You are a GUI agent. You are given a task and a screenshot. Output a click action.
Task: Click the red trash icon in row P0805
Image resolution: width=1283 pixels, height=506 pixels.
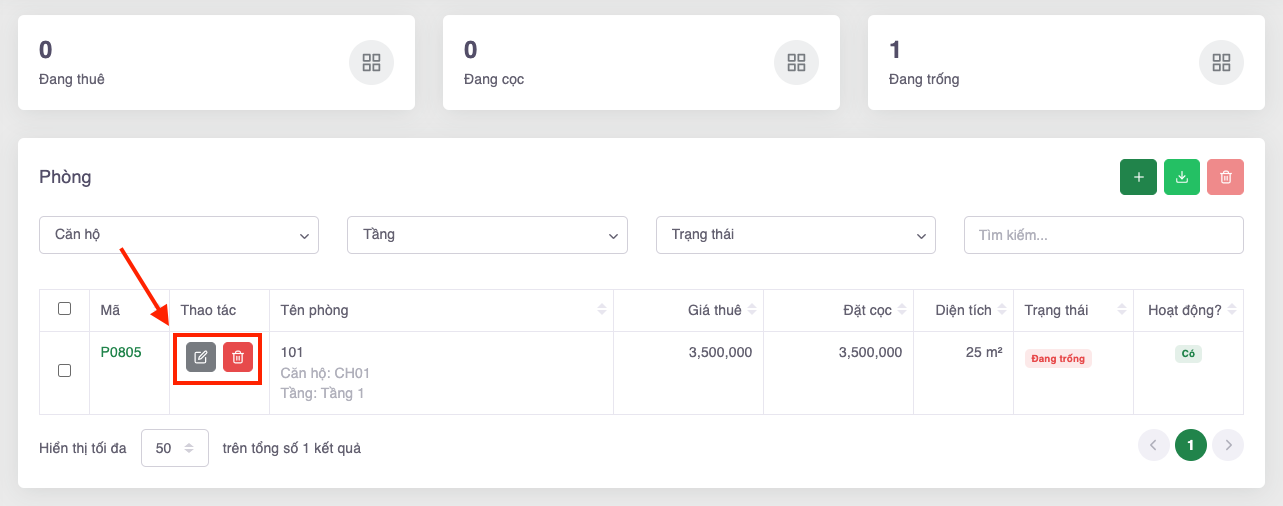(238, 357)
